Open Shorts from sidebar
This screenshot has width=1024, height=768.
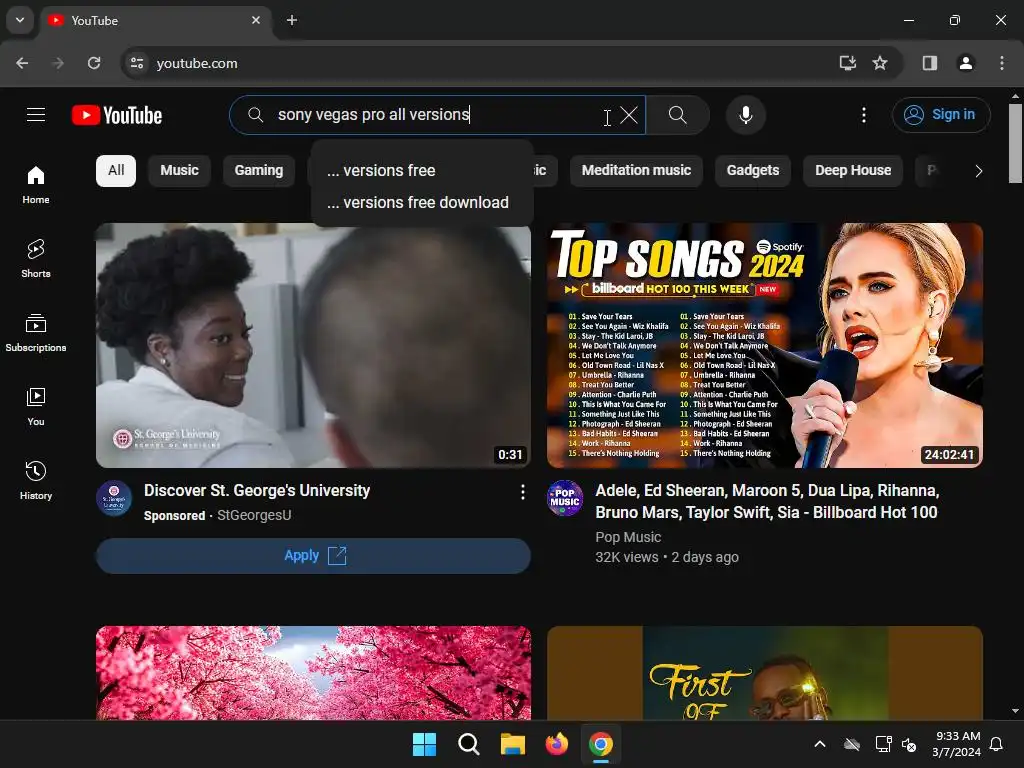coord(36,259)
